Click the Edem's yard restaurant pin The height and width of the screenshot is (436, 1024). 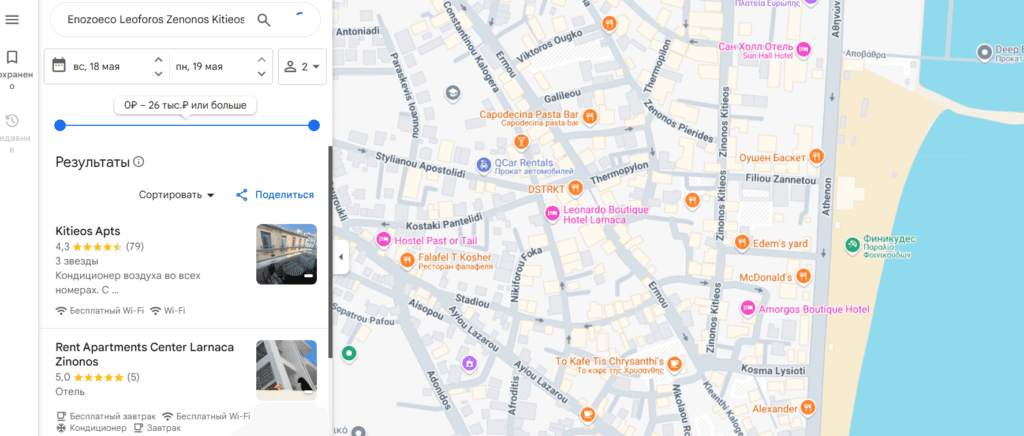[741, 243]
